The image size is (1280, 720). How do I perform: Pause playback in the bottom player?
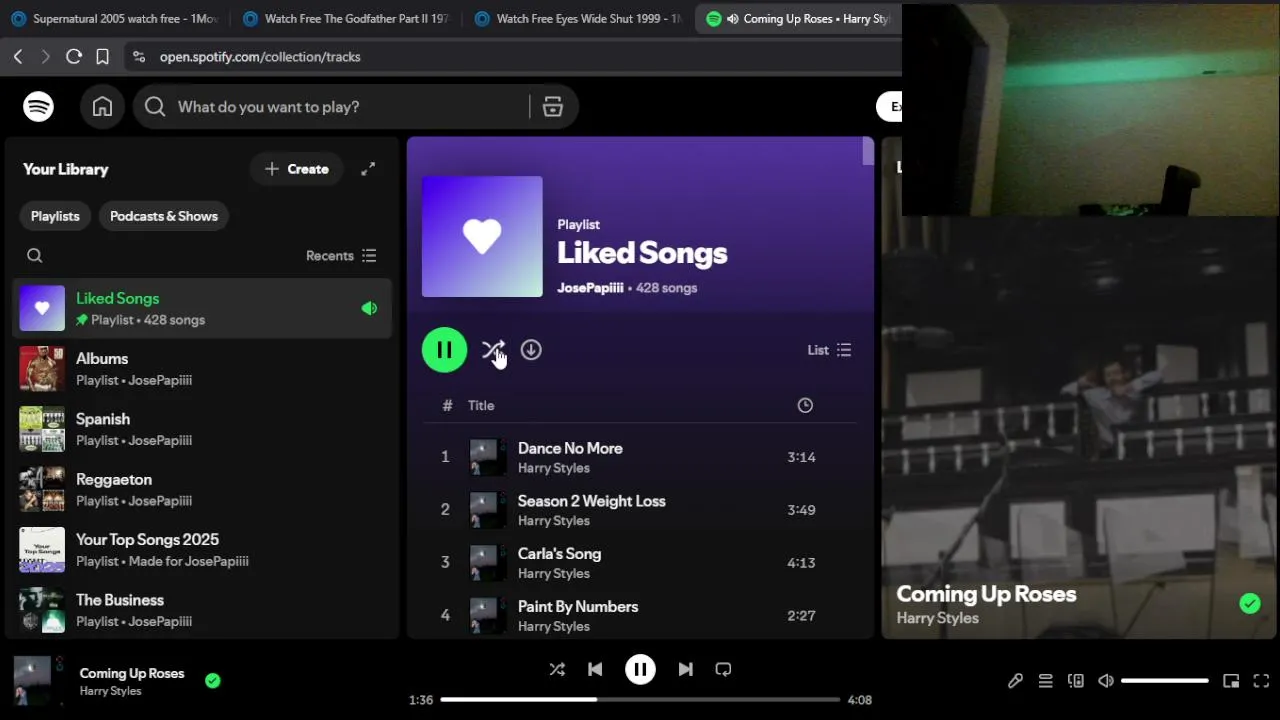pyautogui.click(x=640, y=670)
